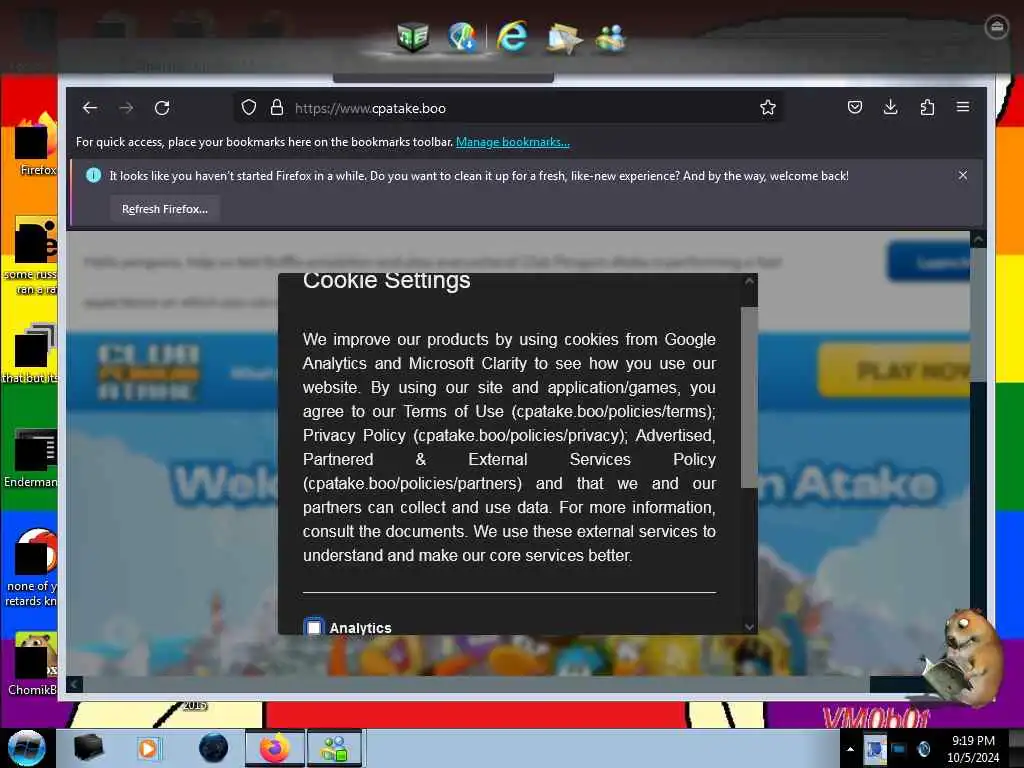Open the extensions puzzle icon
The width and height of the screenshot is (1024, 768).
pos(927,107)
